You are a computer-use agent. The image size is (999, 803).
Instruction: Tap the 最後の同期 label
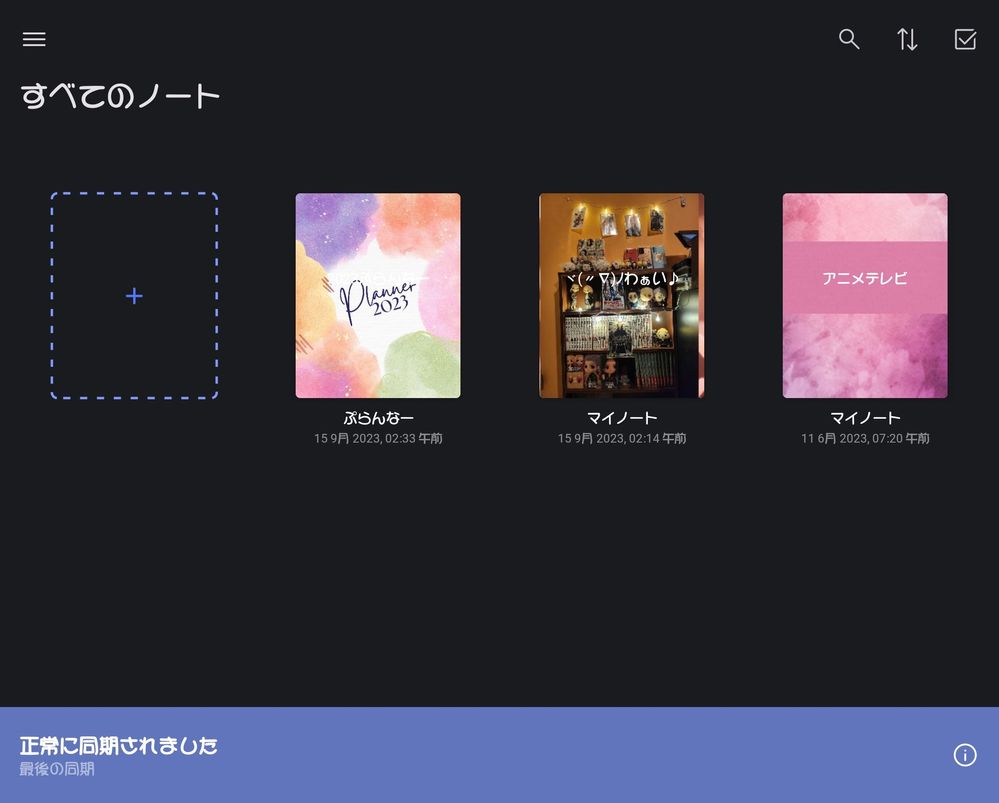57,769
